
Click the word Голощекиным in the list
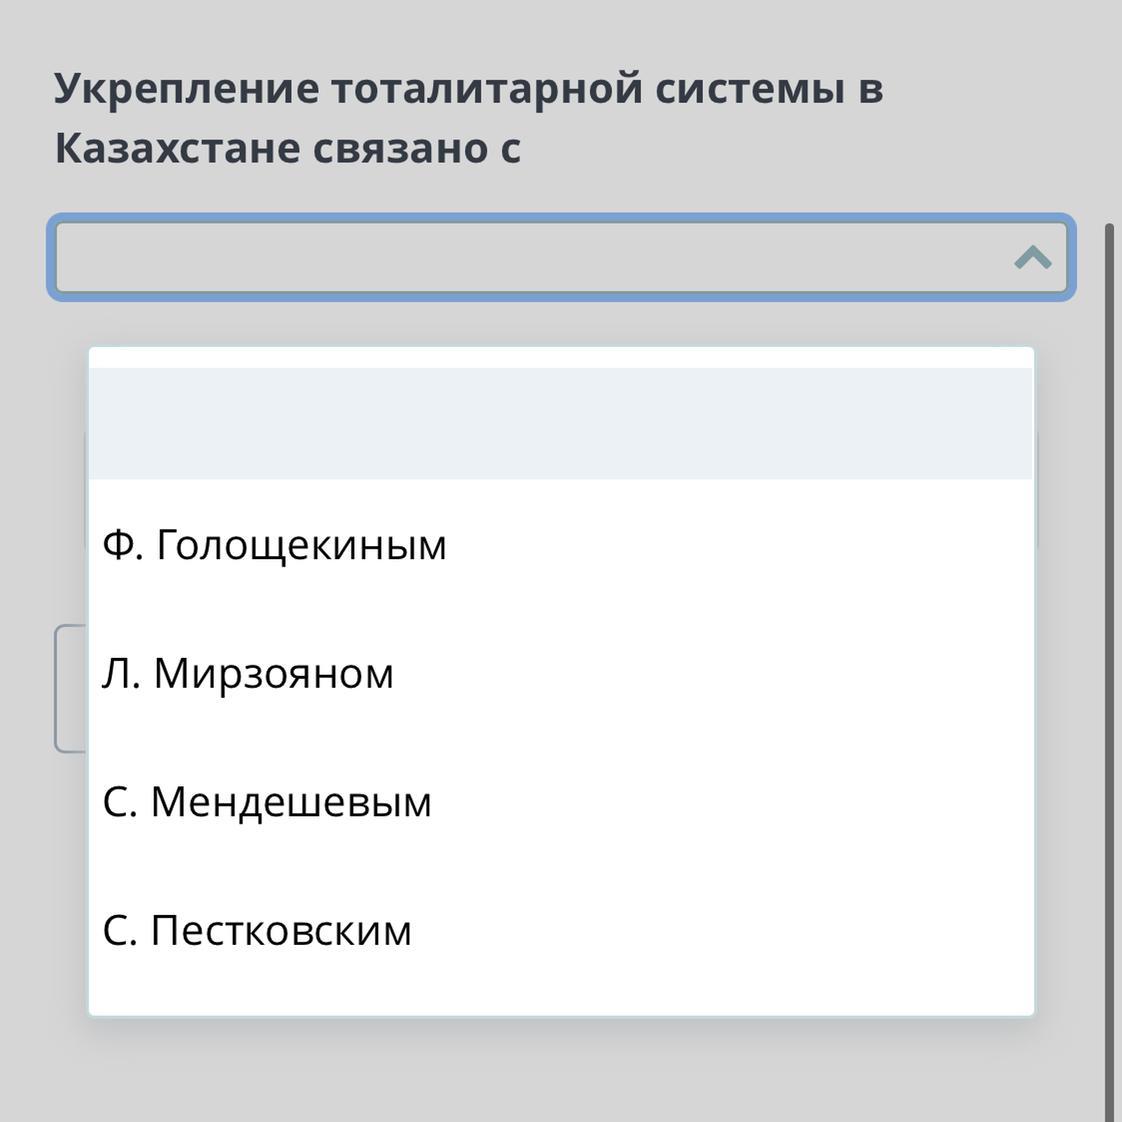tap(301, 546)
